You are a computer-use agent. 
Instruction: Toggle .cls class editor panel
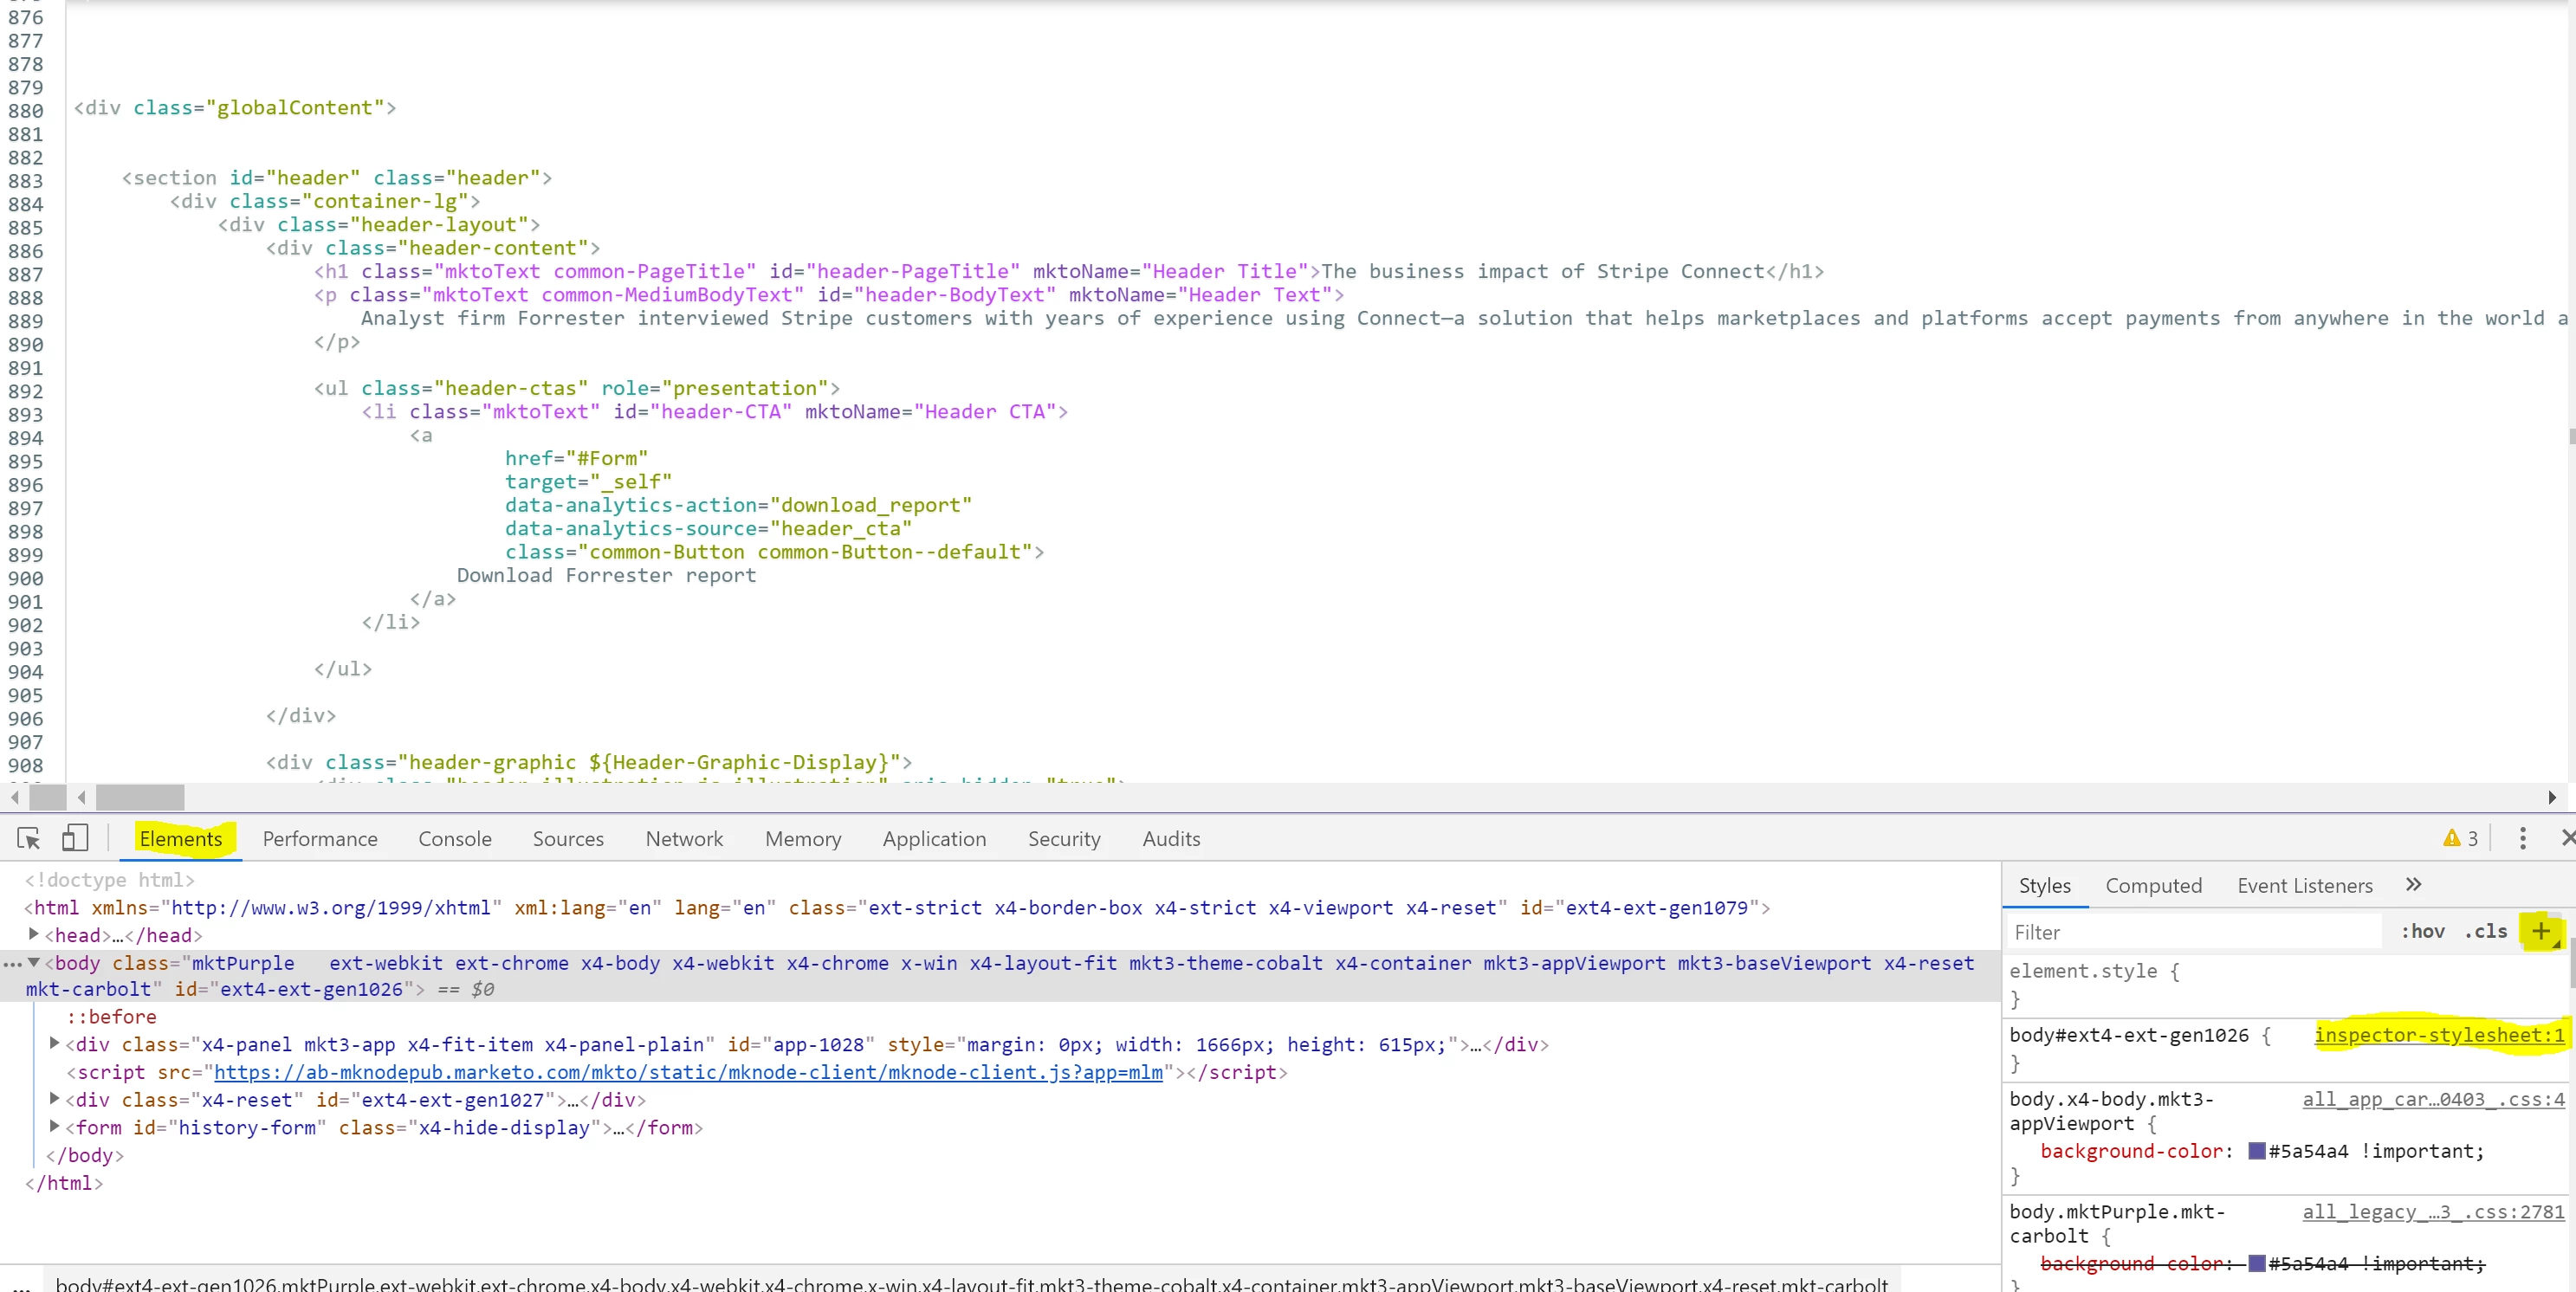2486,931
